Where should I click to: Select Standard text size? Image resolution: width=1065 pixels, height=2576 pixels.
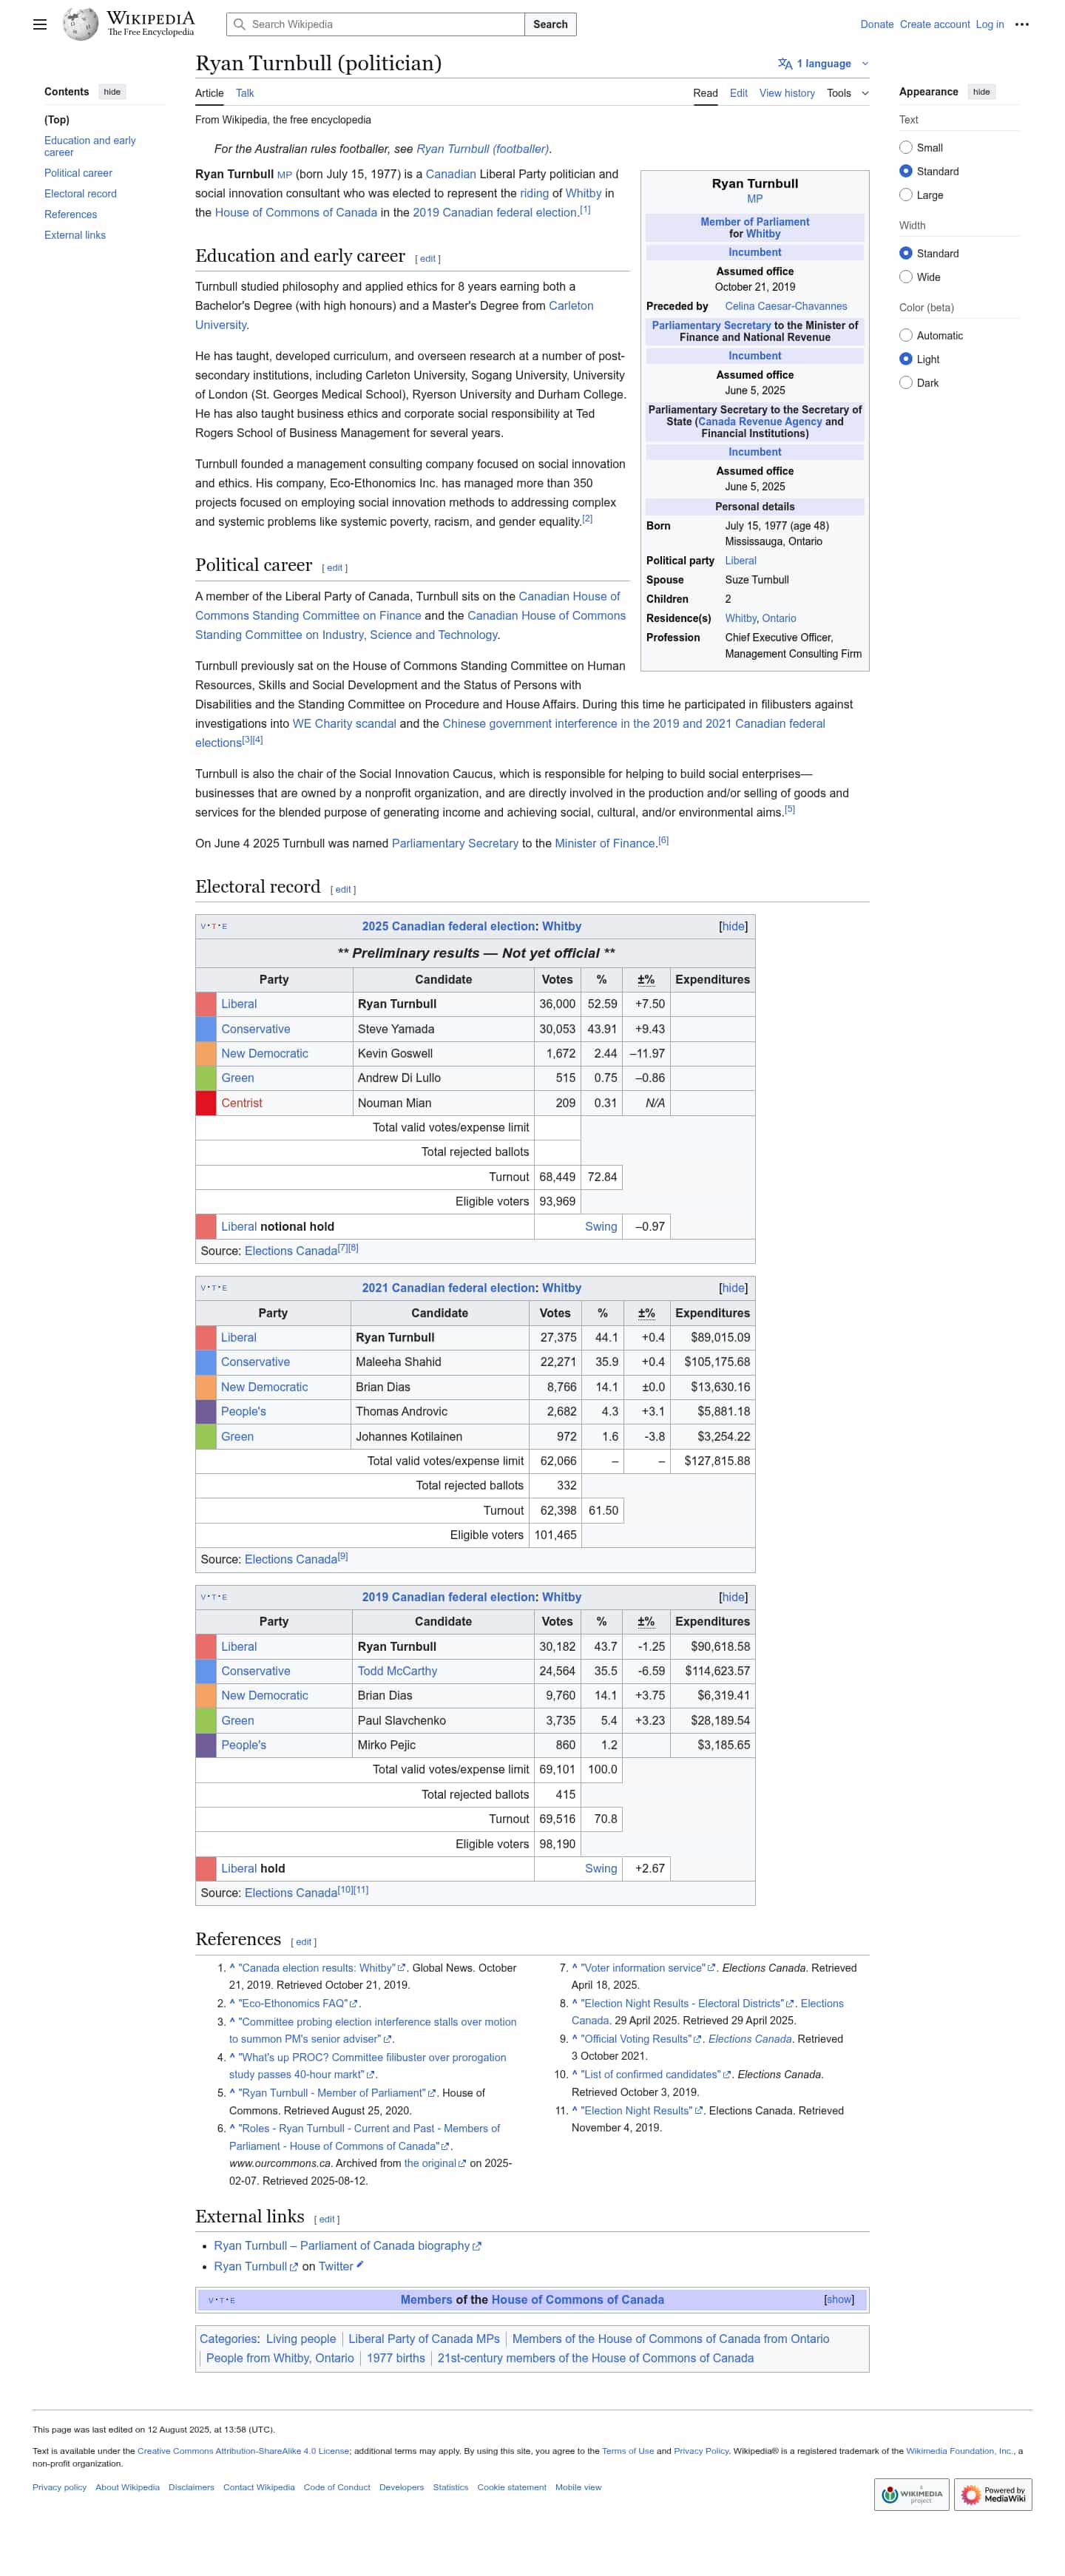[905, 171]
